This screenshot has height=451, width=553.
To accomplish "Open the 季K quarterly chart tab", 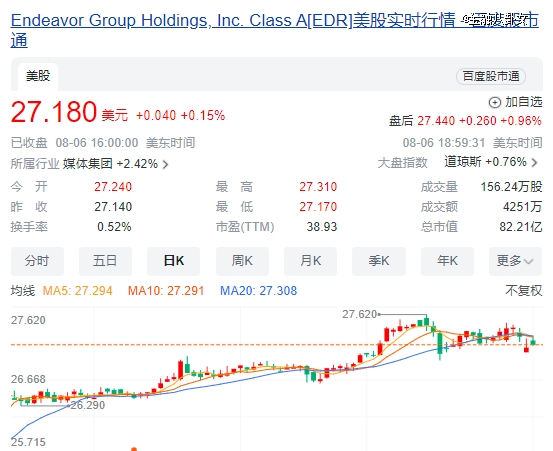I will click(379, 261).
